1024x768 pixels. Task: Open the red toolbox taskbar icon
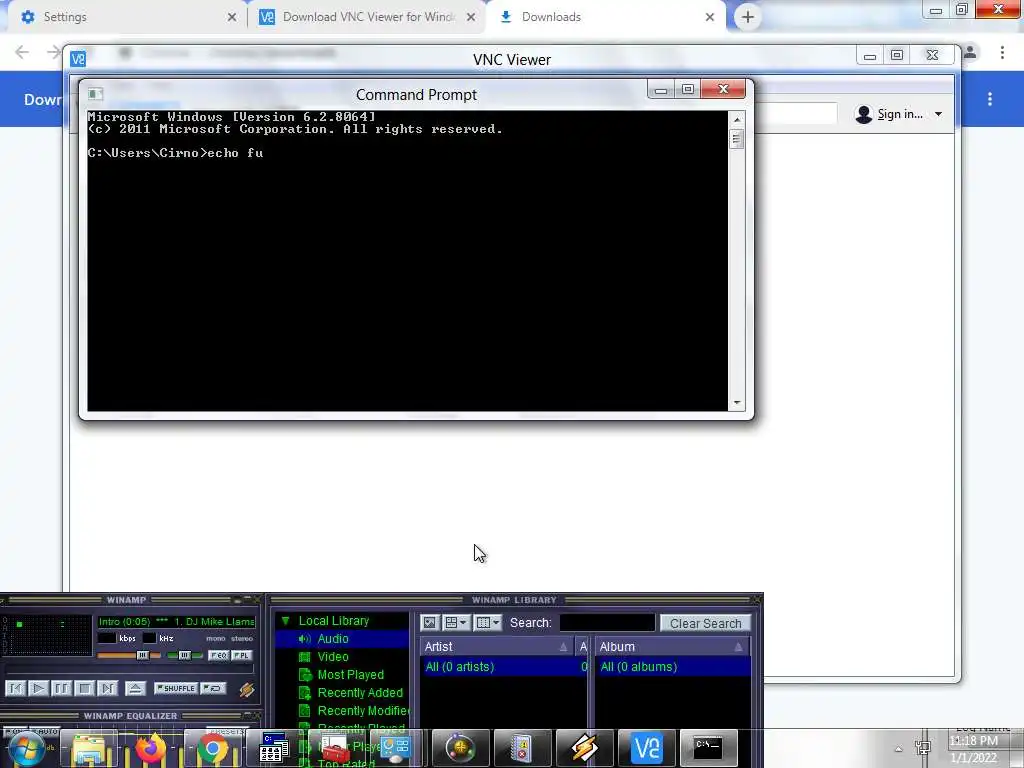click(336, 748)
